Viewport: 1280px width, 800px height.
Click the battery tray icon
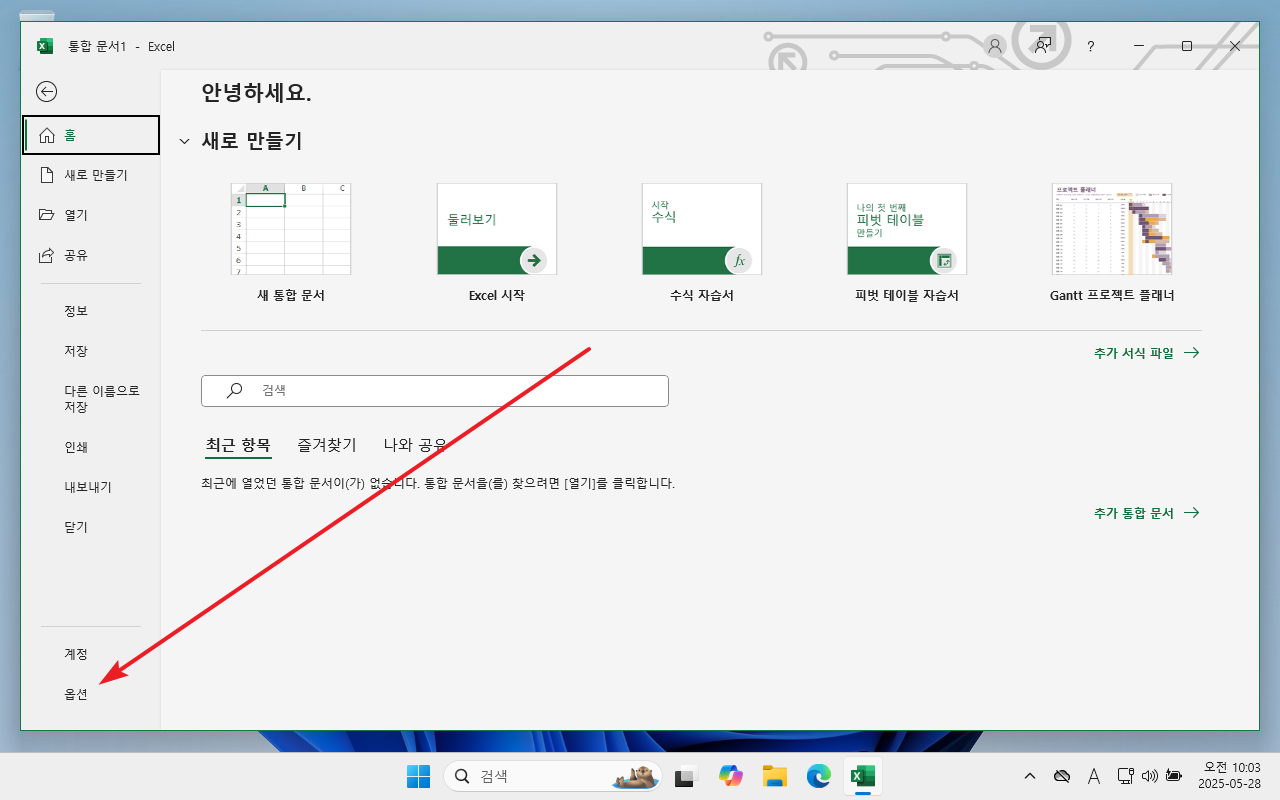click(x=1173, y=776)
